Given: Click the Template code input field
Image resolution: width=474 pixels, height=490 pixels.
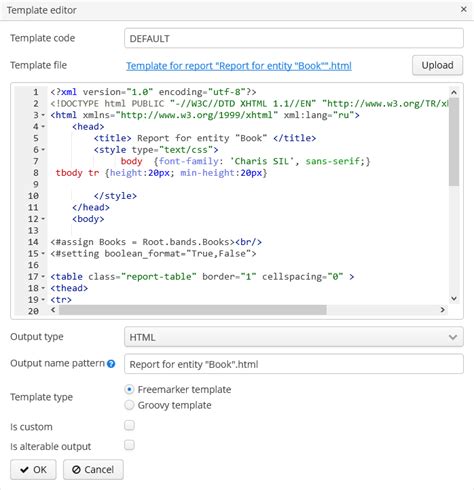Looking at the screenshot, I should point(294,38).
